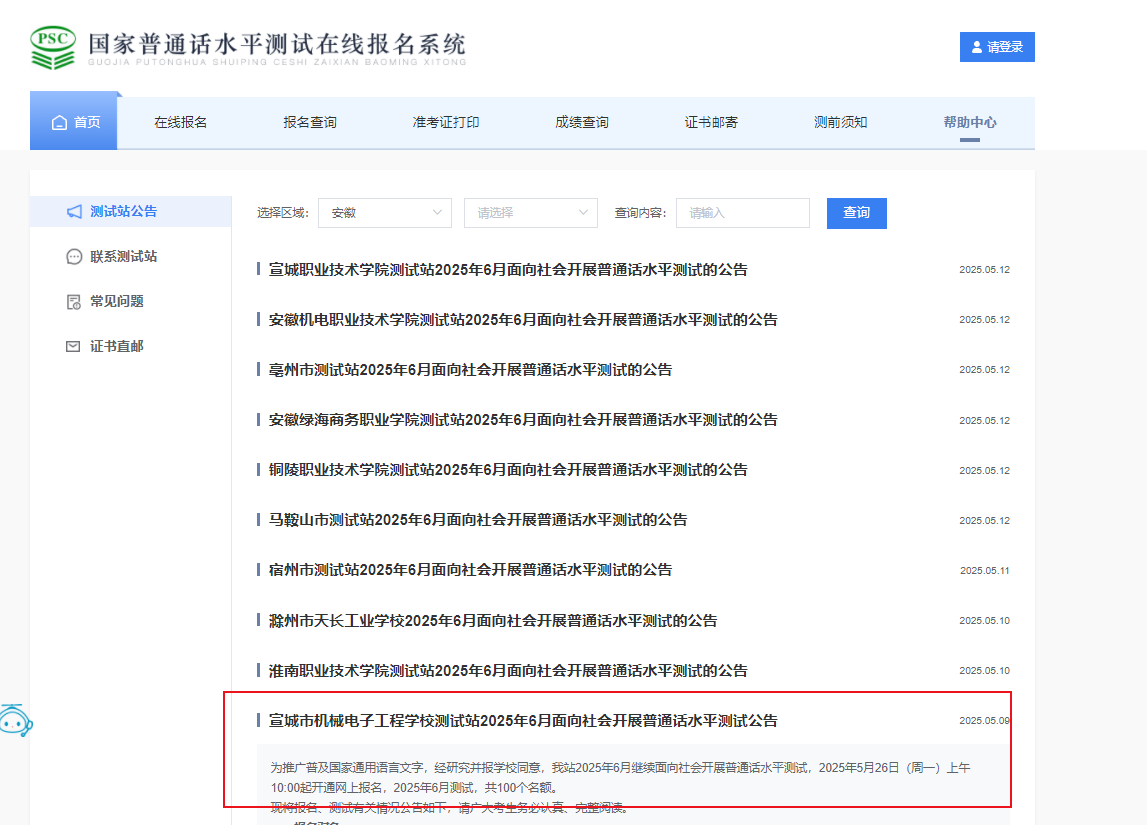This screenshot has width=1147, height=825.
Task: Click the envelope icon beside 证书直邮
Action: [x=73, y=347]
